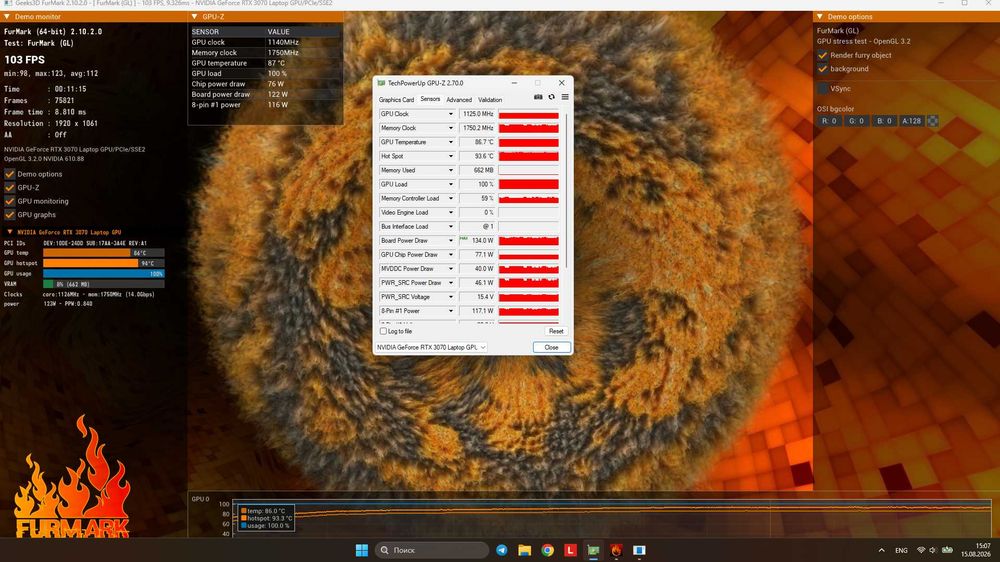Click the Close button in GPU-Z
This screenshot has width=1000, height=562.
click(x=552, y=347)
